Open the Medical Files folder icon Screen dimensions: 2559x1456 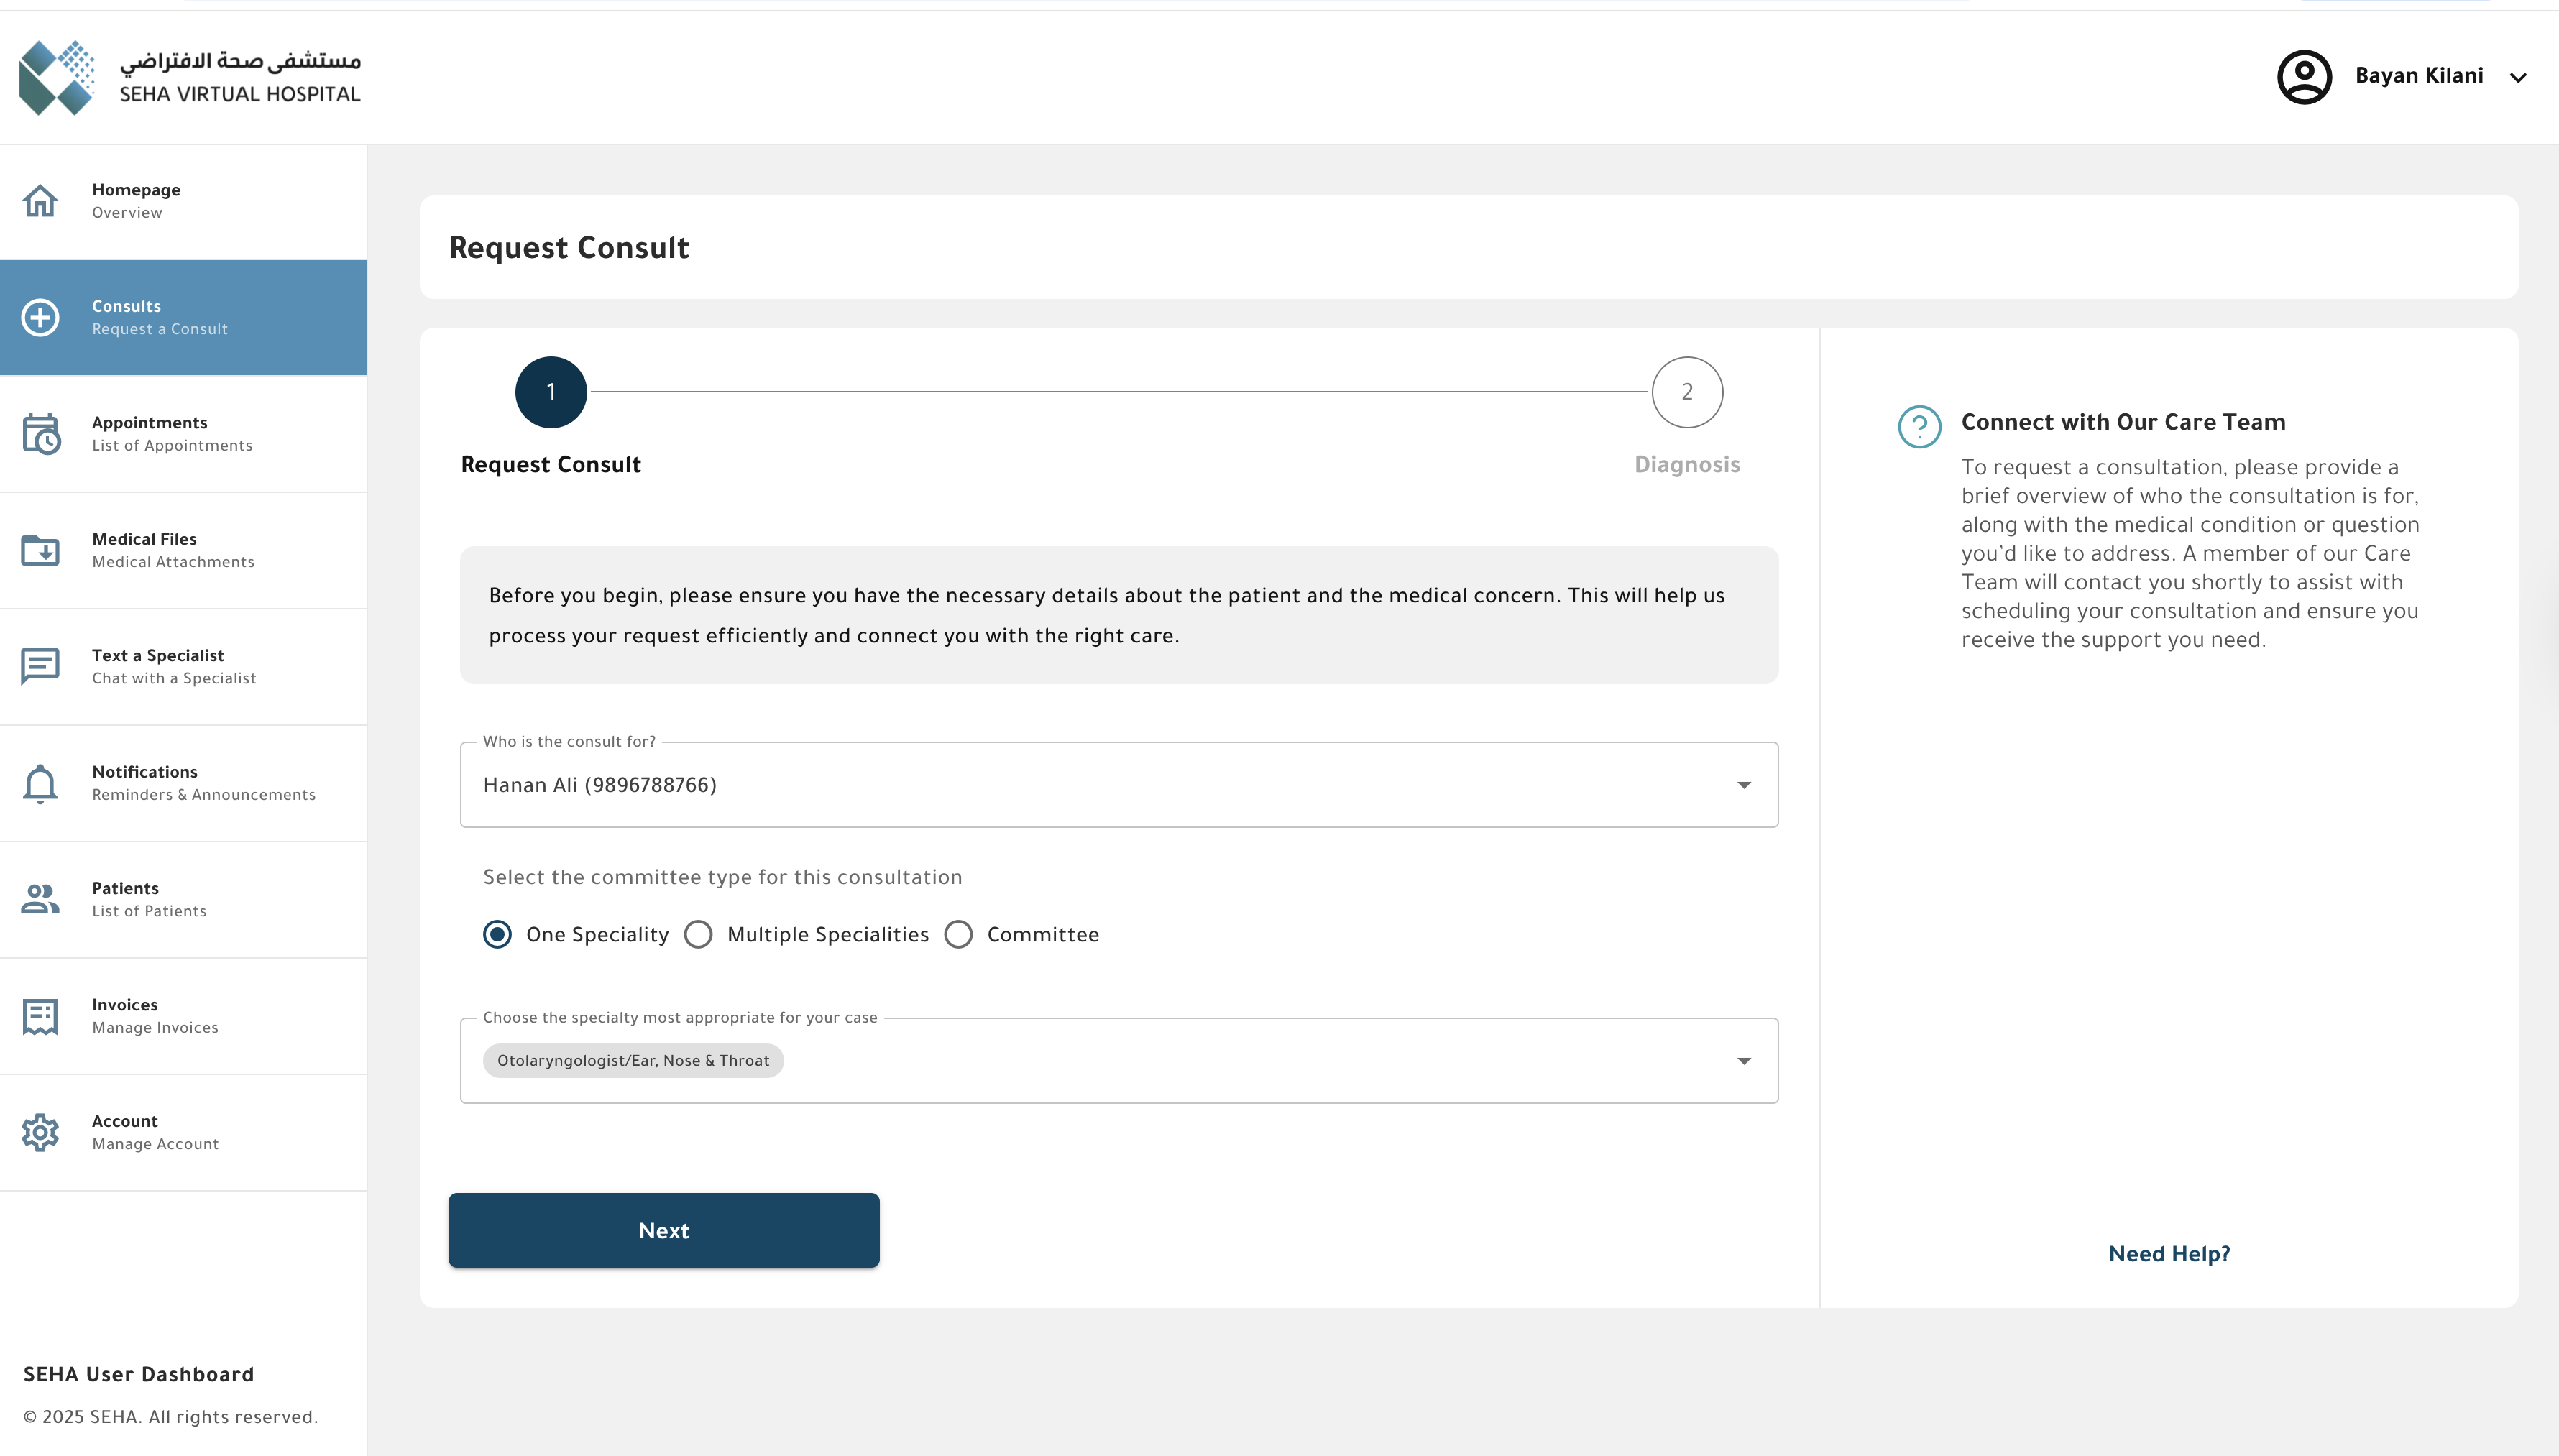[x=40, y=550]
